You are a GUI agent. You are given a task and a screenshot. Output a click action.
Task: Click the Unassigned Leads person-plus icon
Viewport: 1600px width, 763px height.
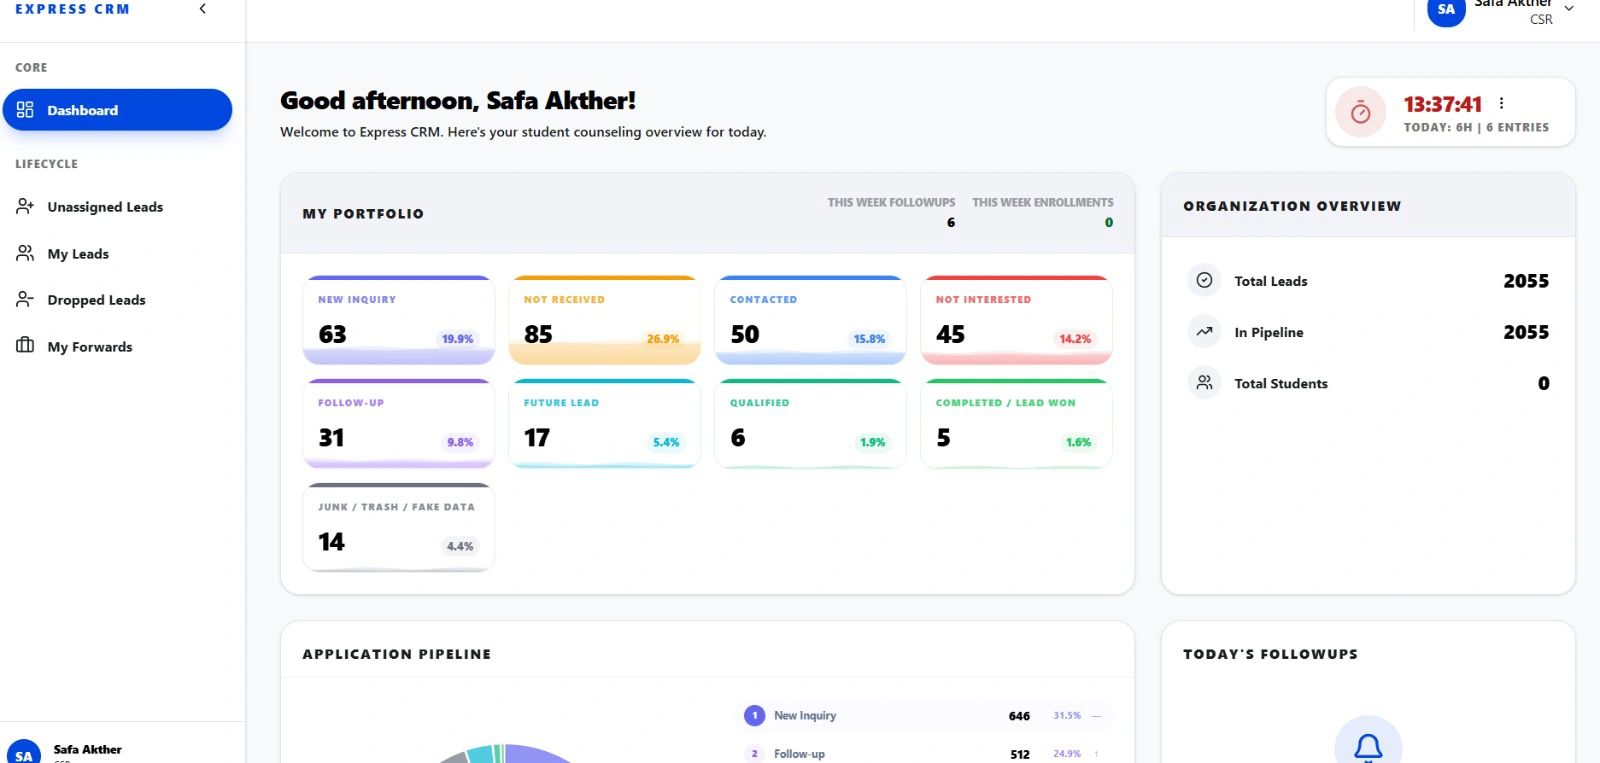tap(25, 206)
